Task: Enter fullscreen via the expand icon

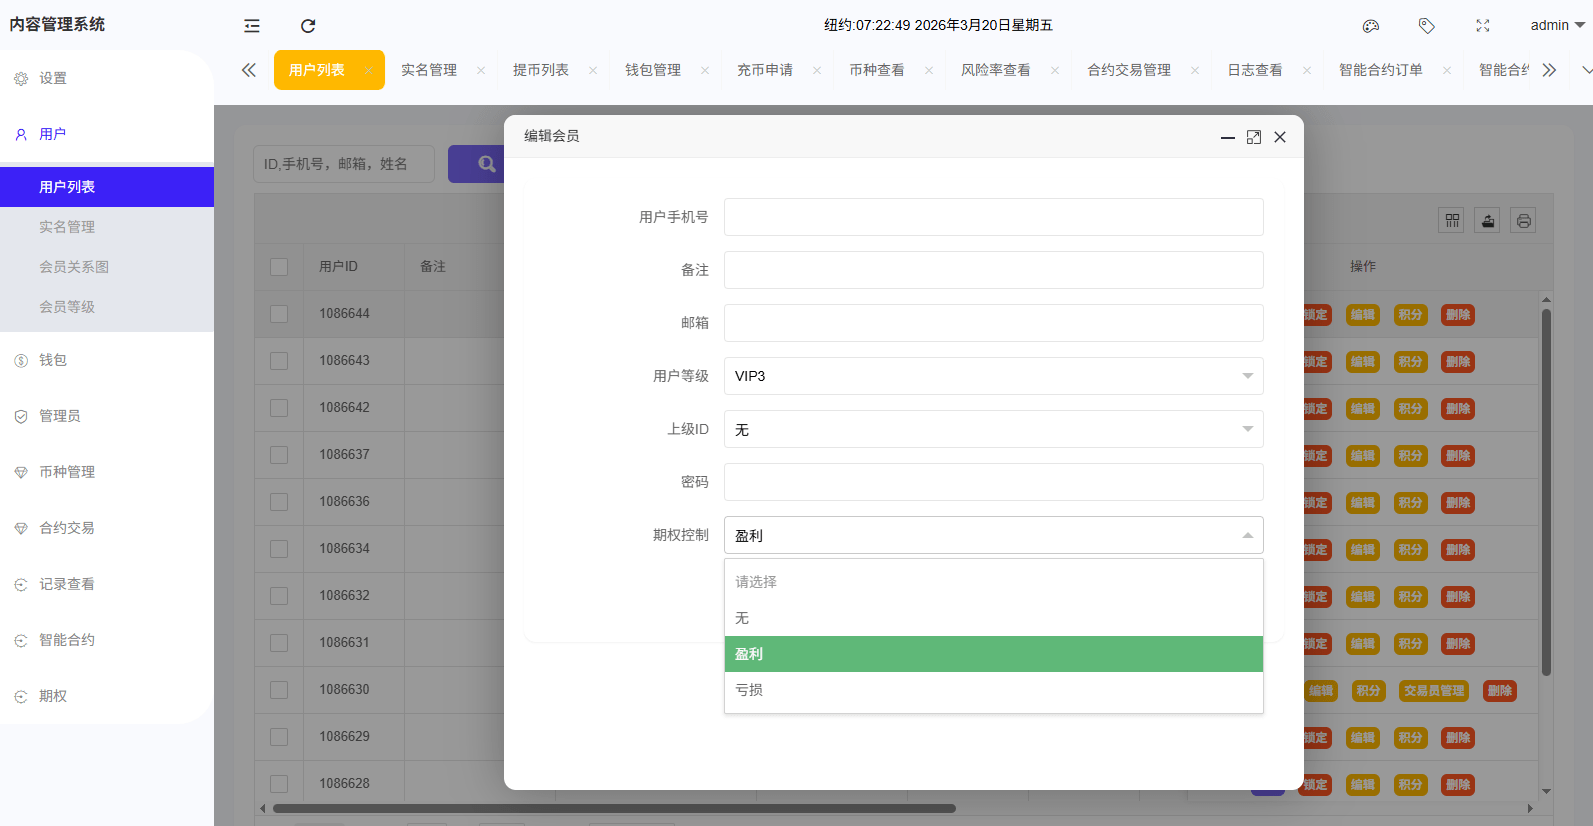Action: [x=1483, y=26]
